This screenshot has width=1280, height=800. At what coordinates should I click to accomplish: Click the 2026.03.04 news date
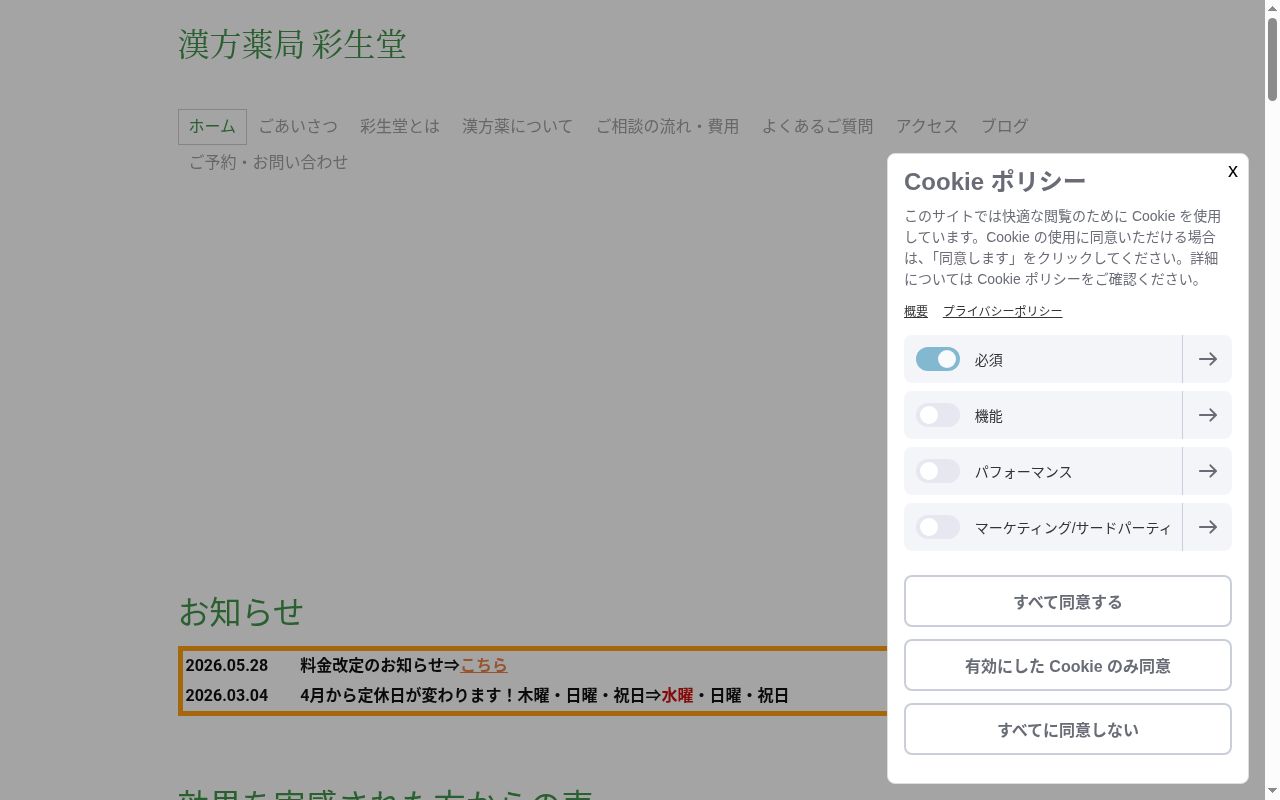(227, 695)
